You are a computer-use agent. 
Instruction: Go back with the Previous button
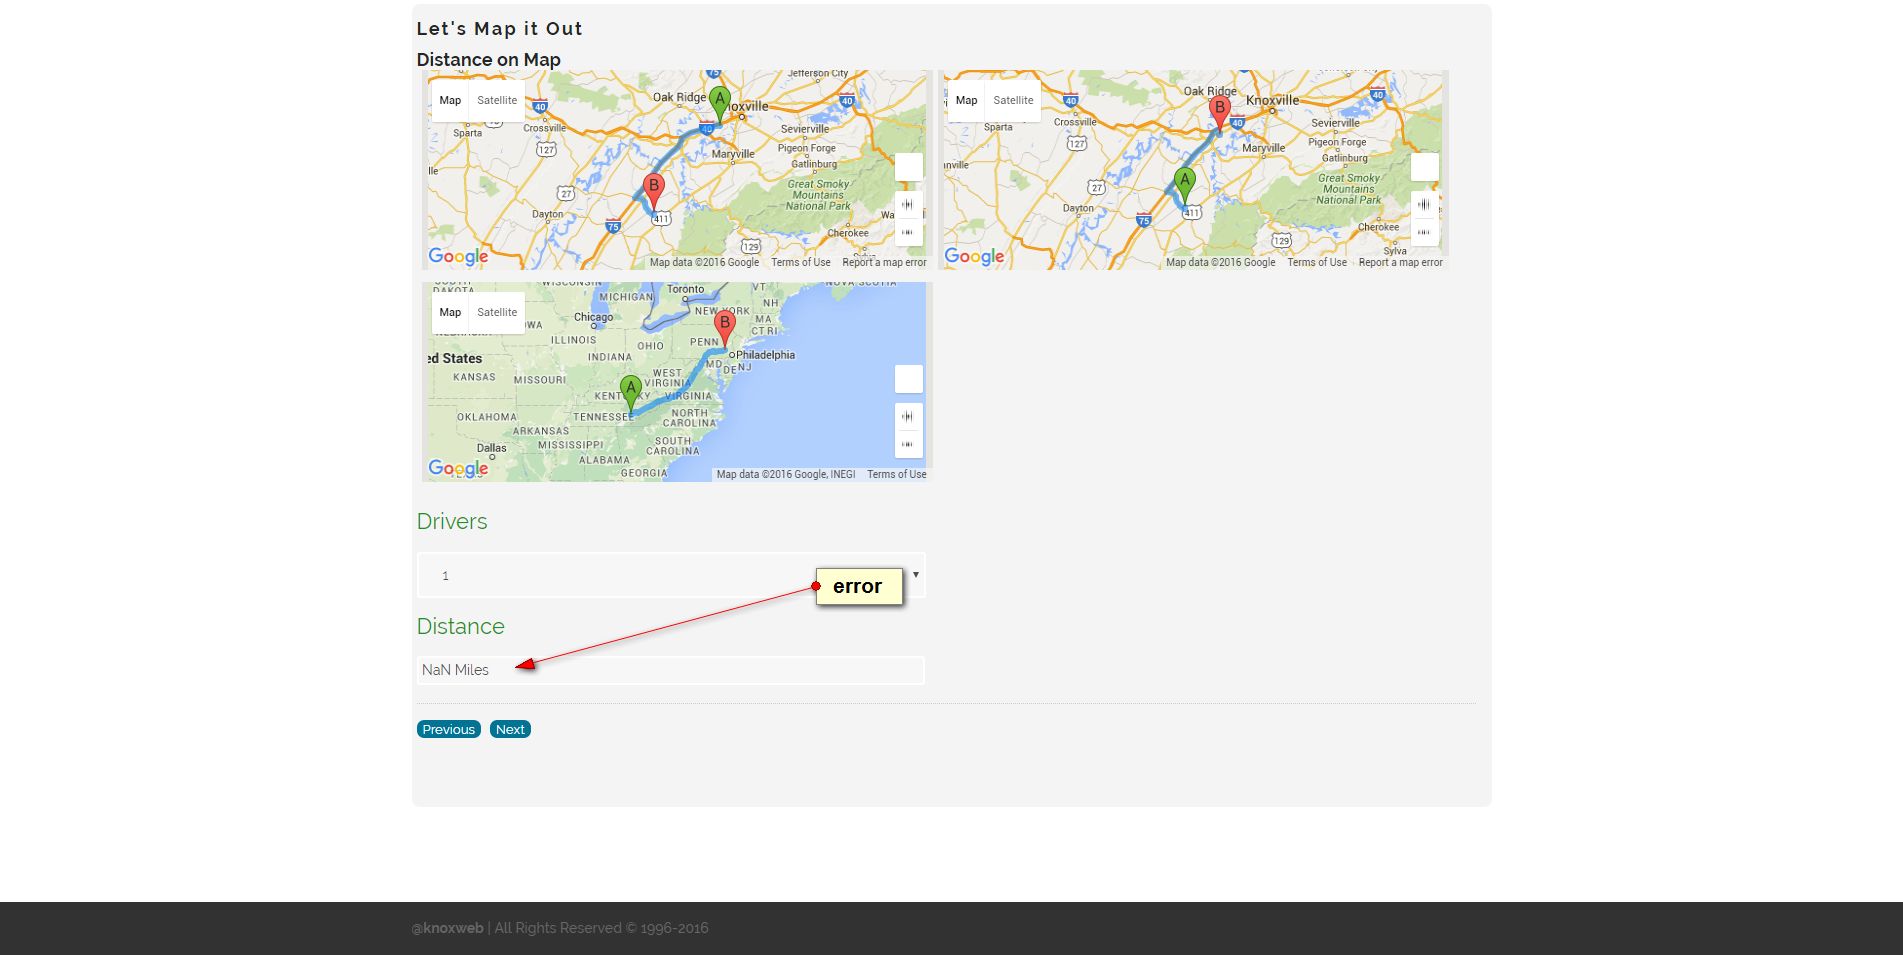pos(449,729)
